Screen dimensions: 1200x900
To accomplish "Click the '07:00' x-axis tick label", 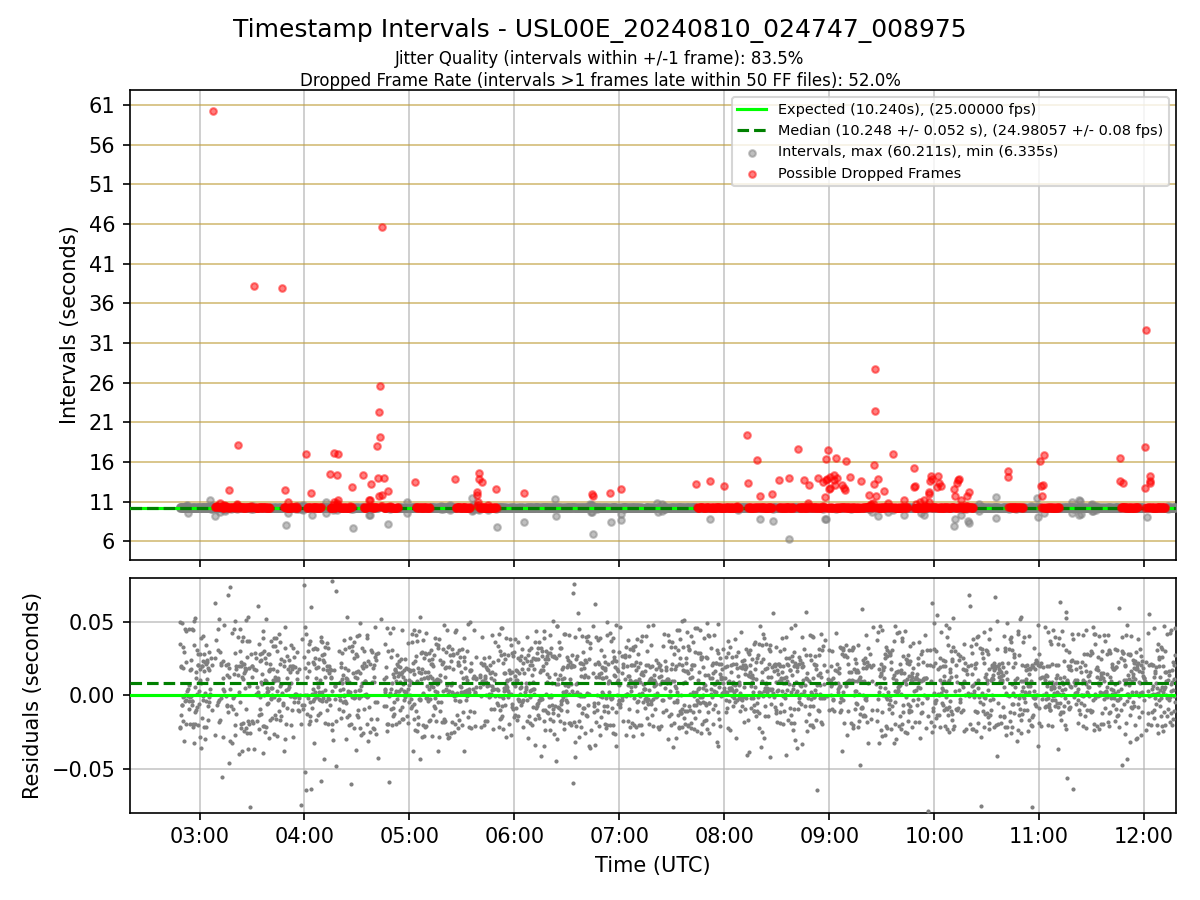I will pyautogui.click(x=619, y=834).
